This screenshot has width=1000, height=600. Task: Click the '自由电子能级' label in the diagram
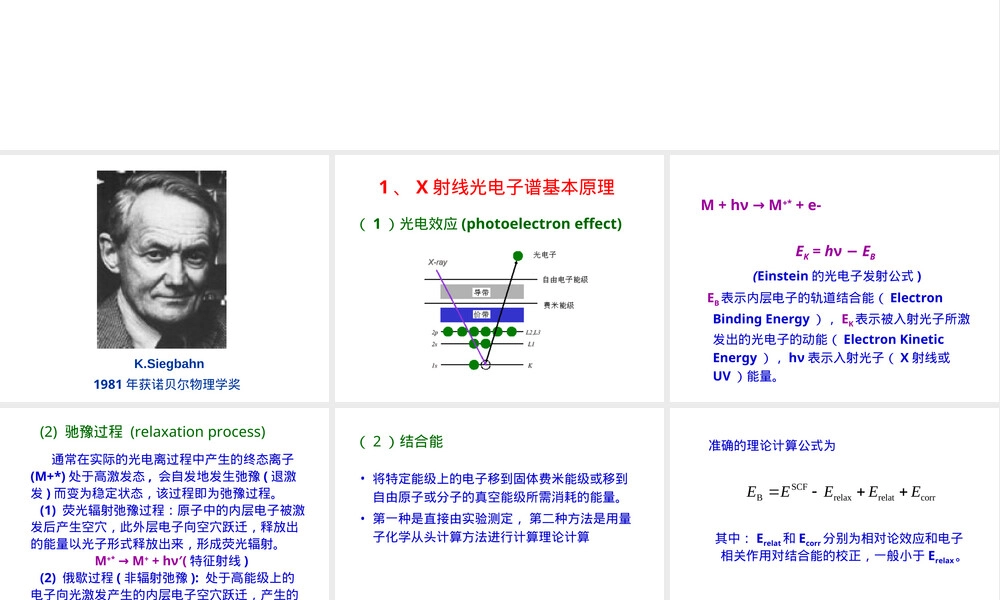pos(565,279)
